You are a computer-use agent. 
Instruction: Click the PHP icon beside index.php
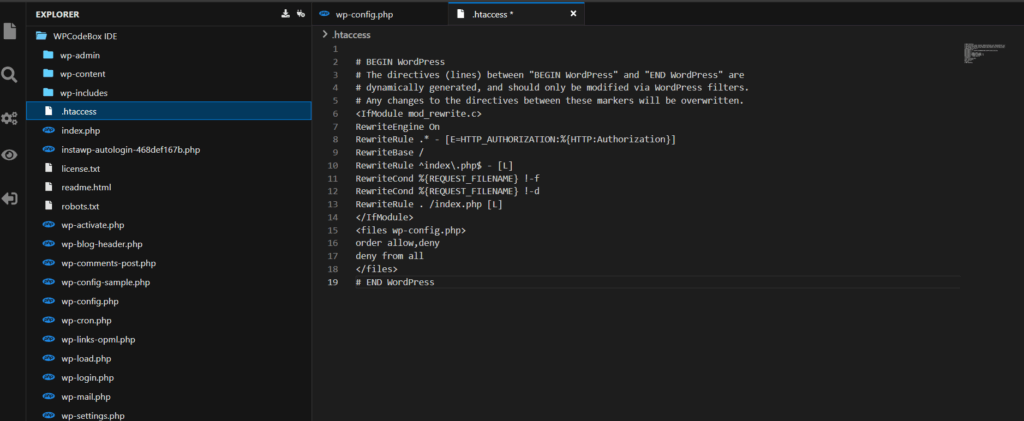[48, 131]
